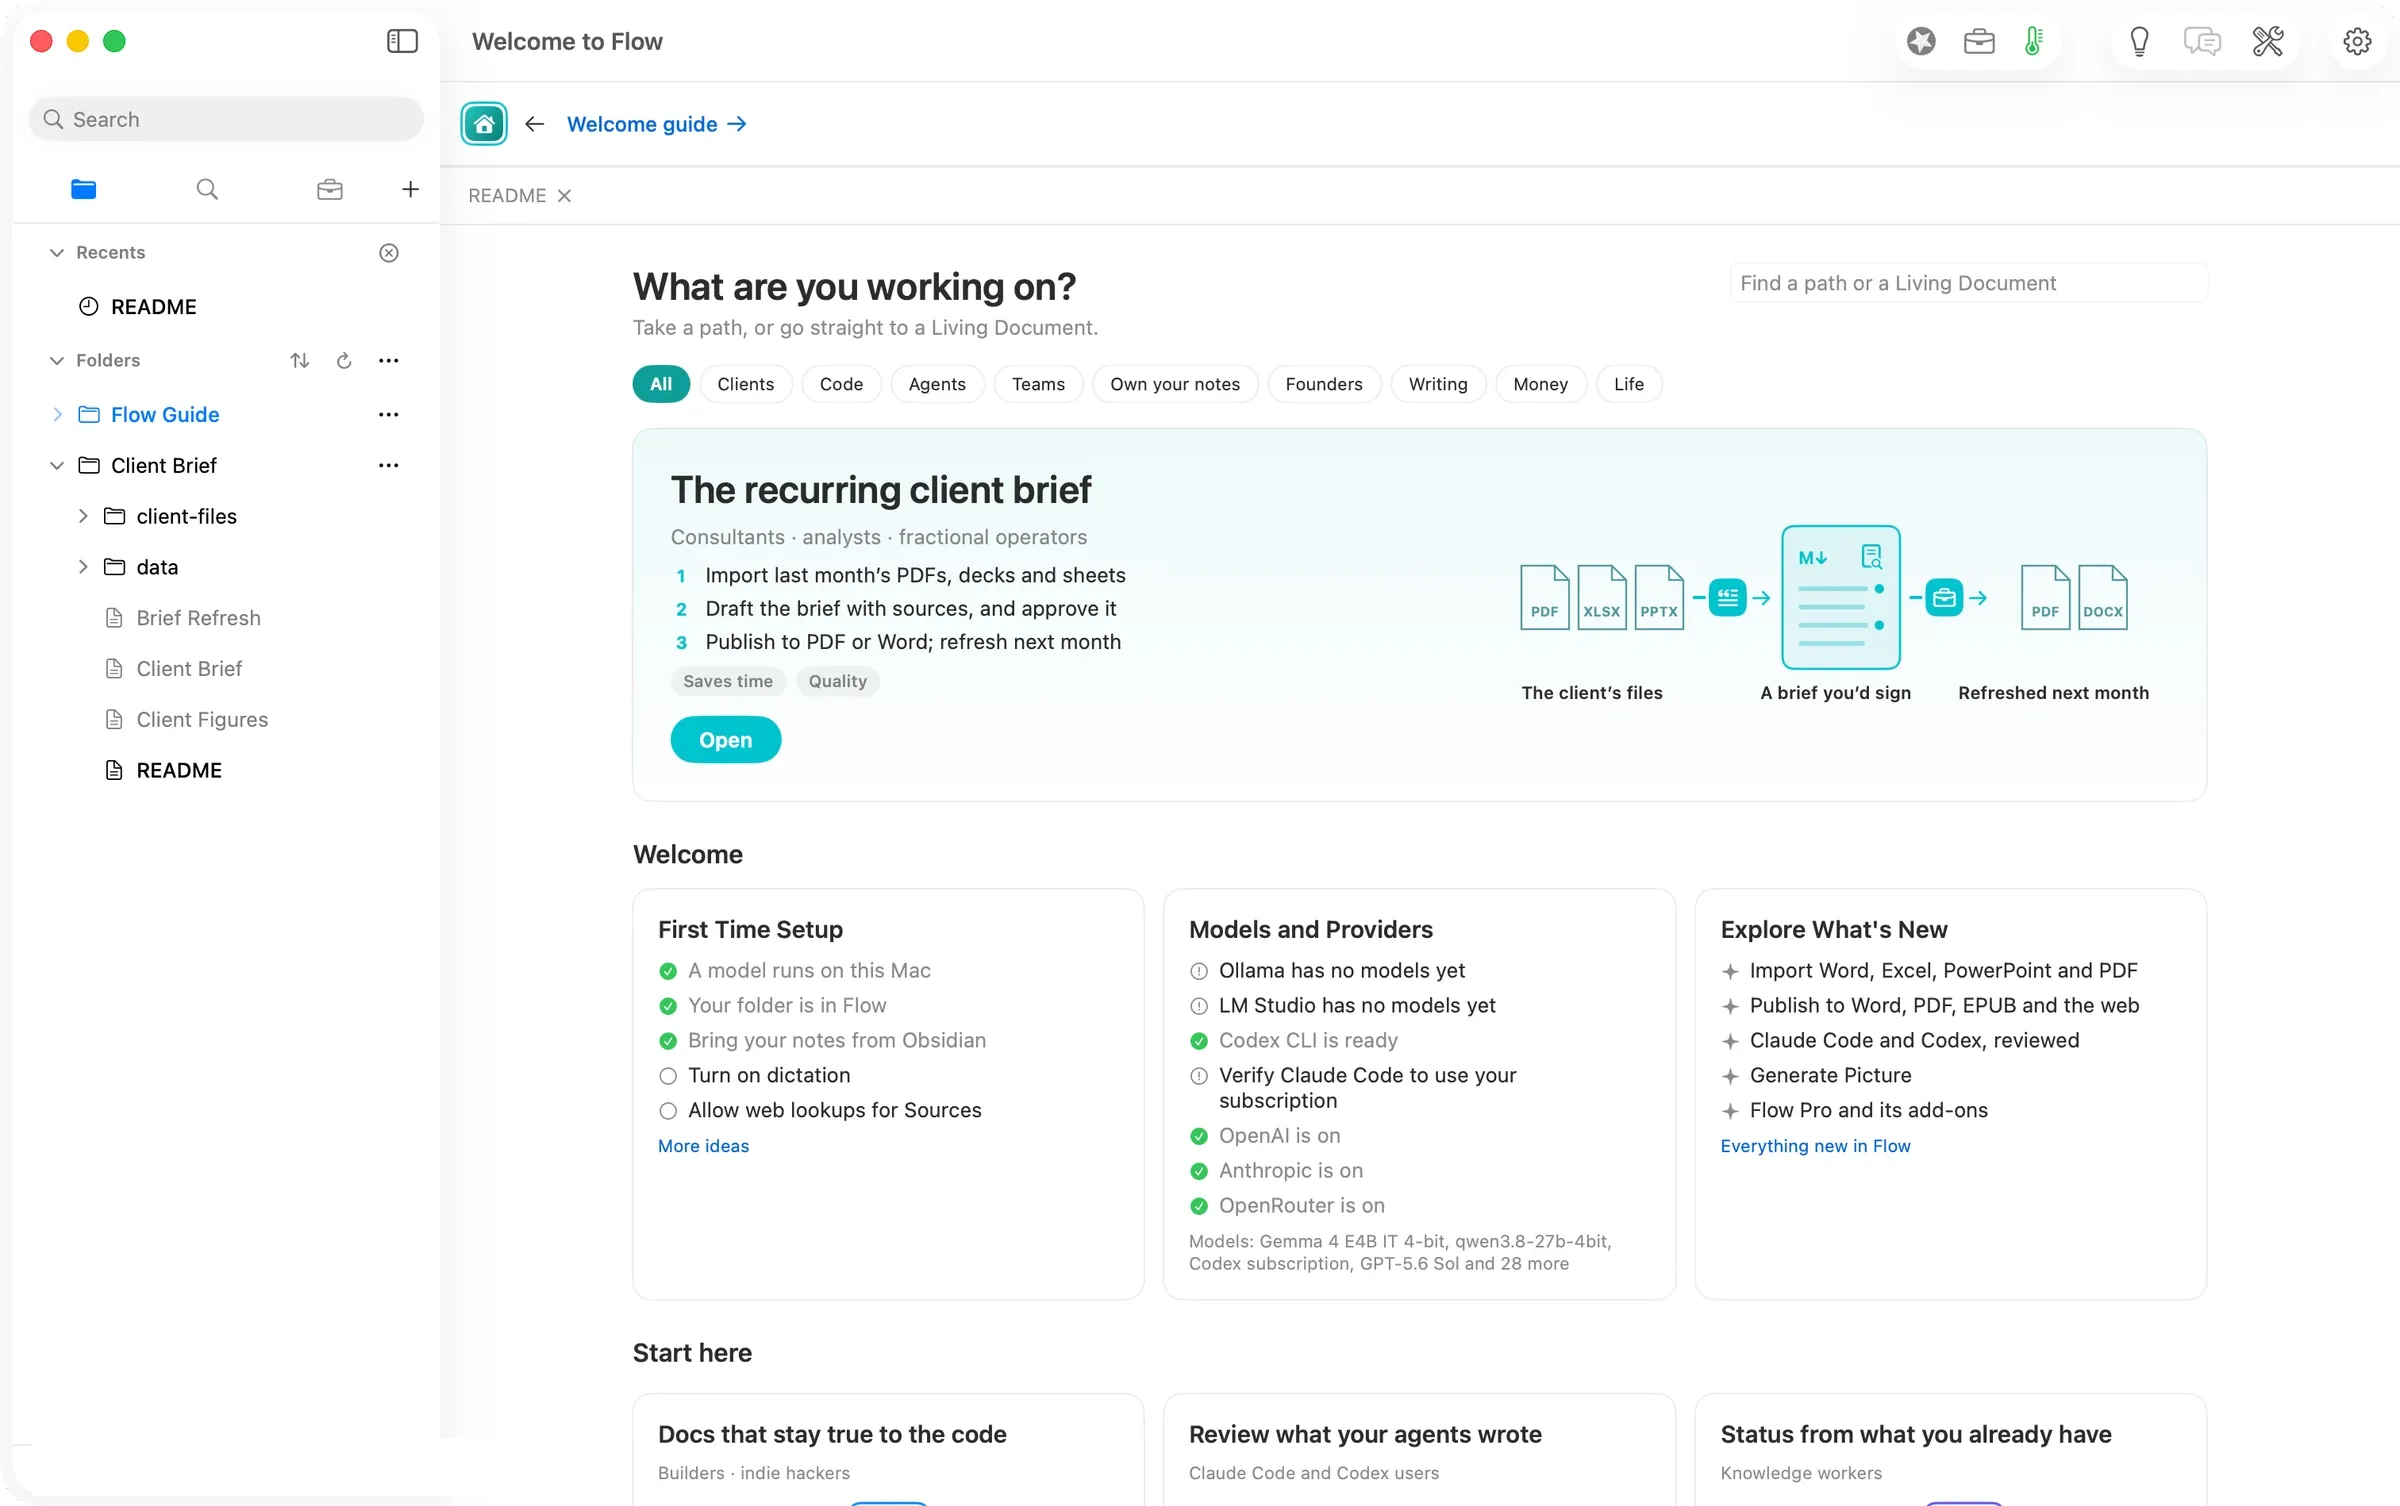This screenshot has width=2400, height=1506.
Task: Collapse the Folders section
Action: [x=57, y=360]
